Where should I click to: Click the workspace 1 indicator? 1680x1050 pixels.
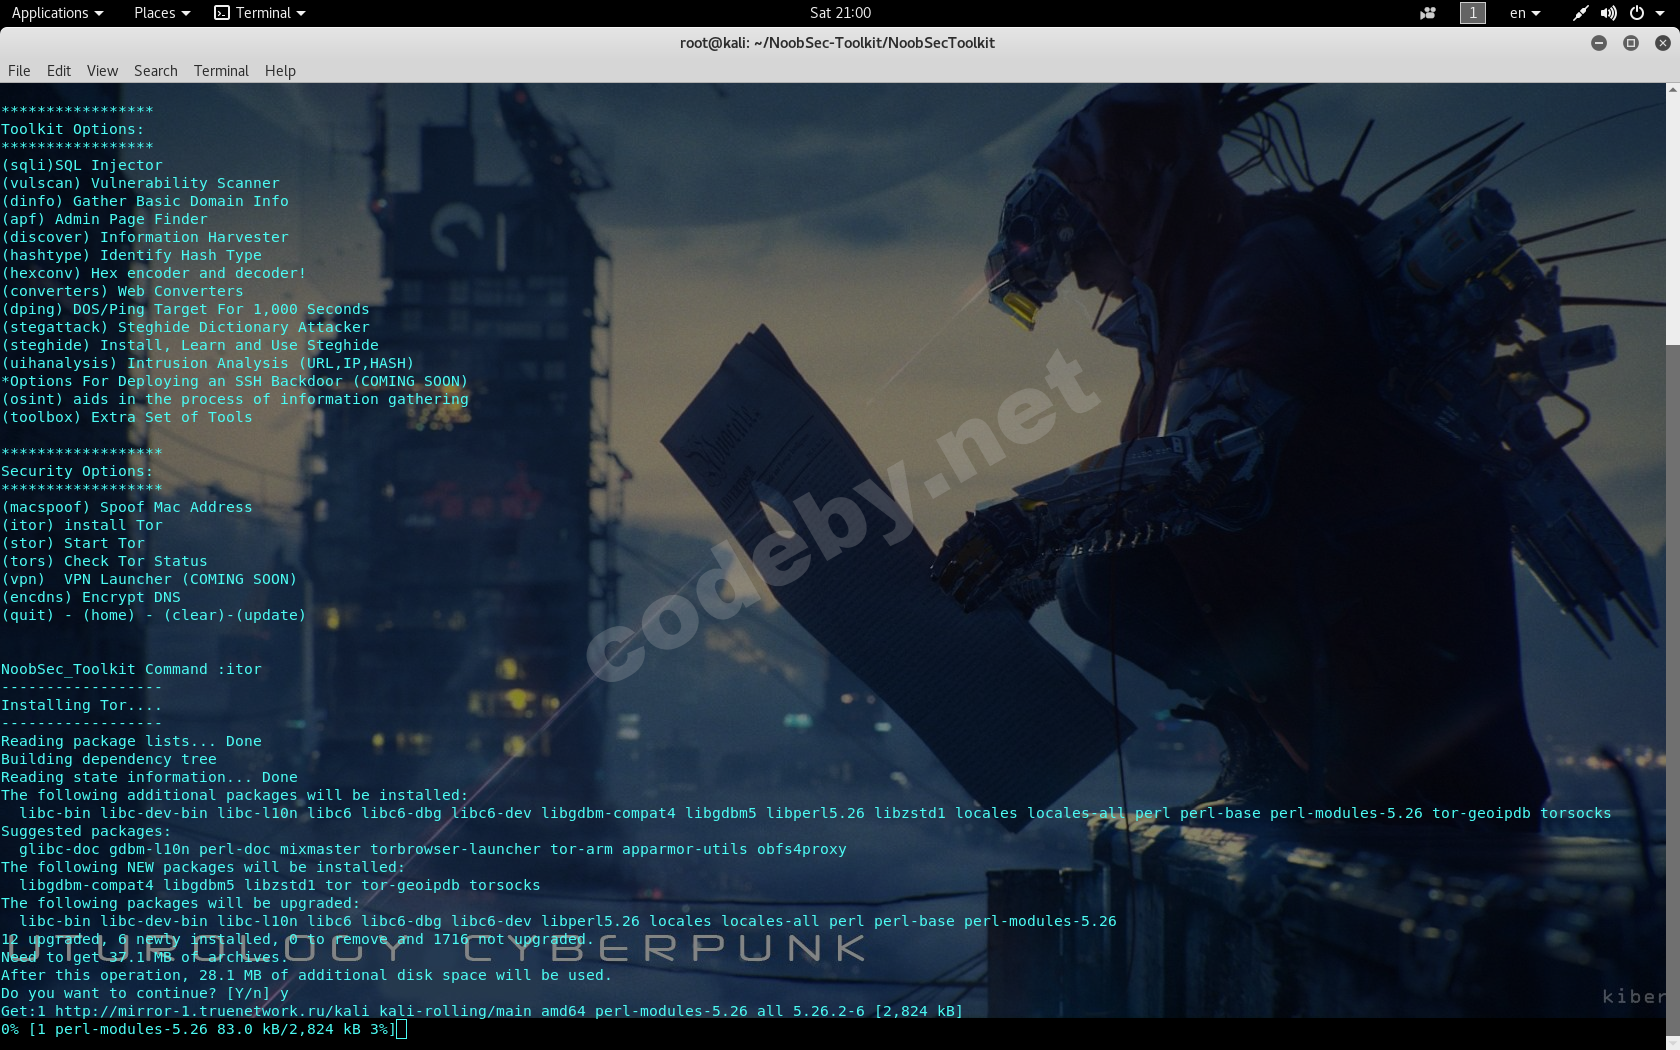click(1472, 13)
